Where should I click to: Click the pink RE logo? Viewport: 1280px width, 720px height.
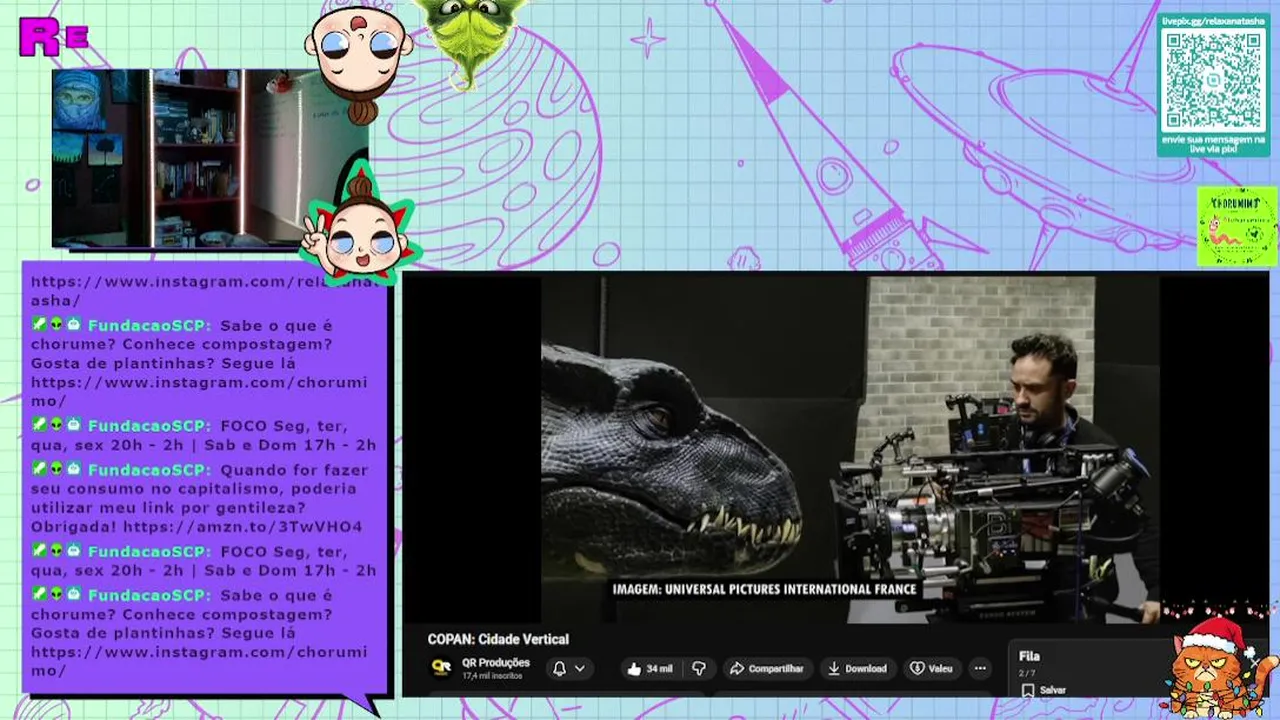54,36
